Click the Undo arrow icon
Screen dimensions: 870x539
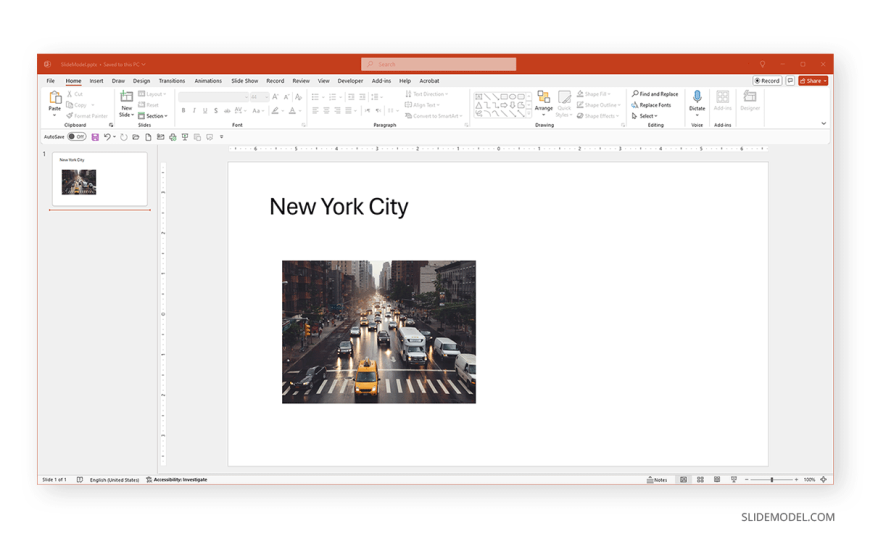[x=107, y=137]
